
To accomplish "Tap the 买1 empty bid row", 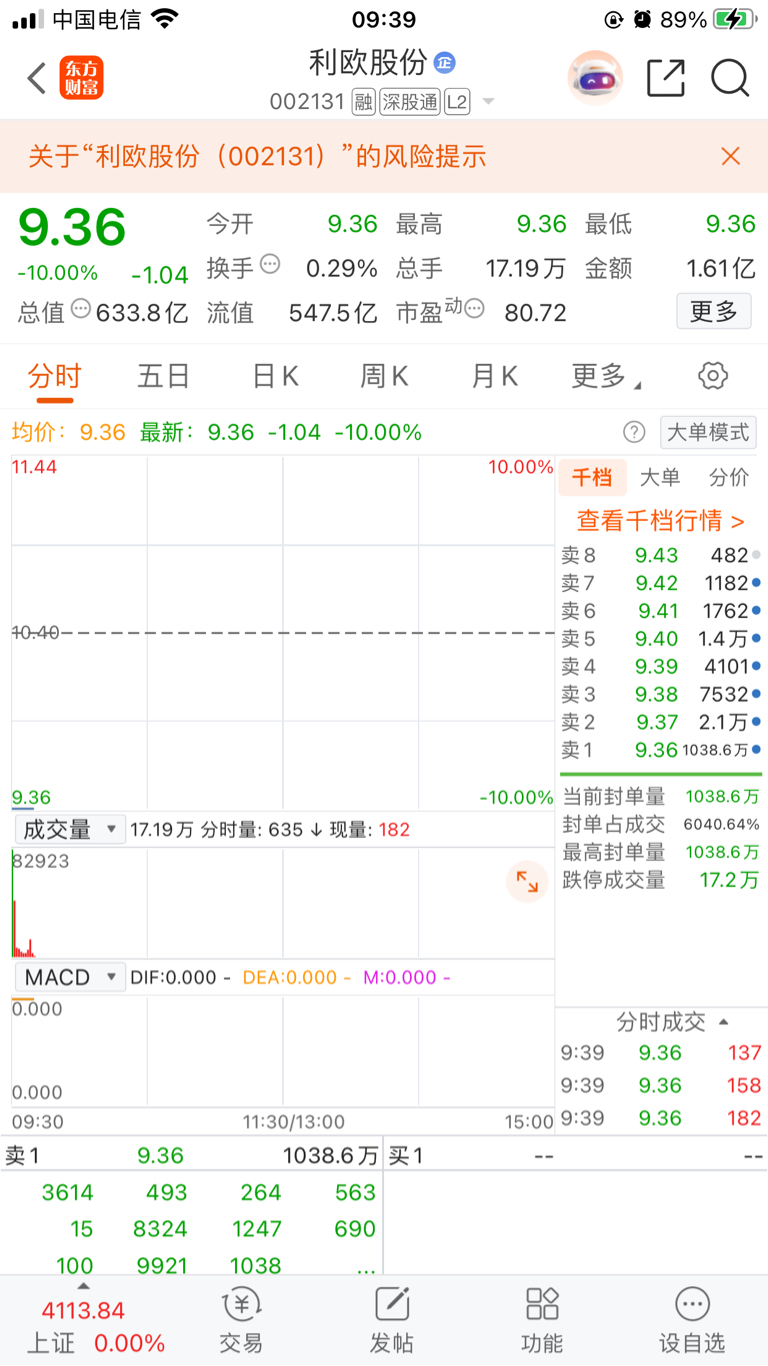I will [x=576, y=1156].
